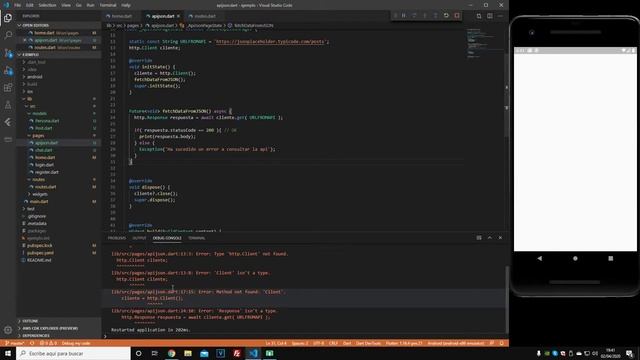Open the Search view in the activity bar

point(8,35)
